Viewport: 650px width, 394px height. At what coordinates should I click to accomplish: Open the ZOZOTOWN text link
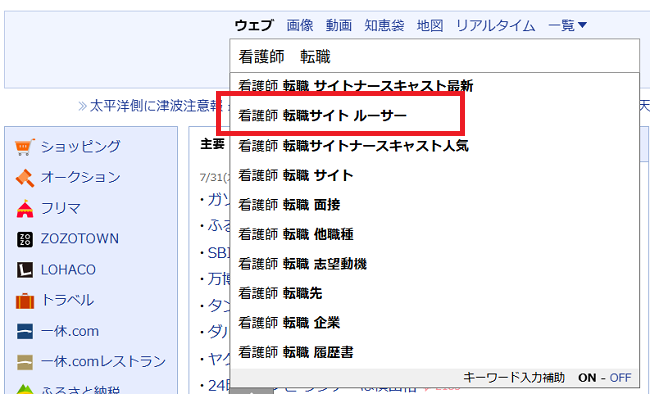[x=80, y=239]
